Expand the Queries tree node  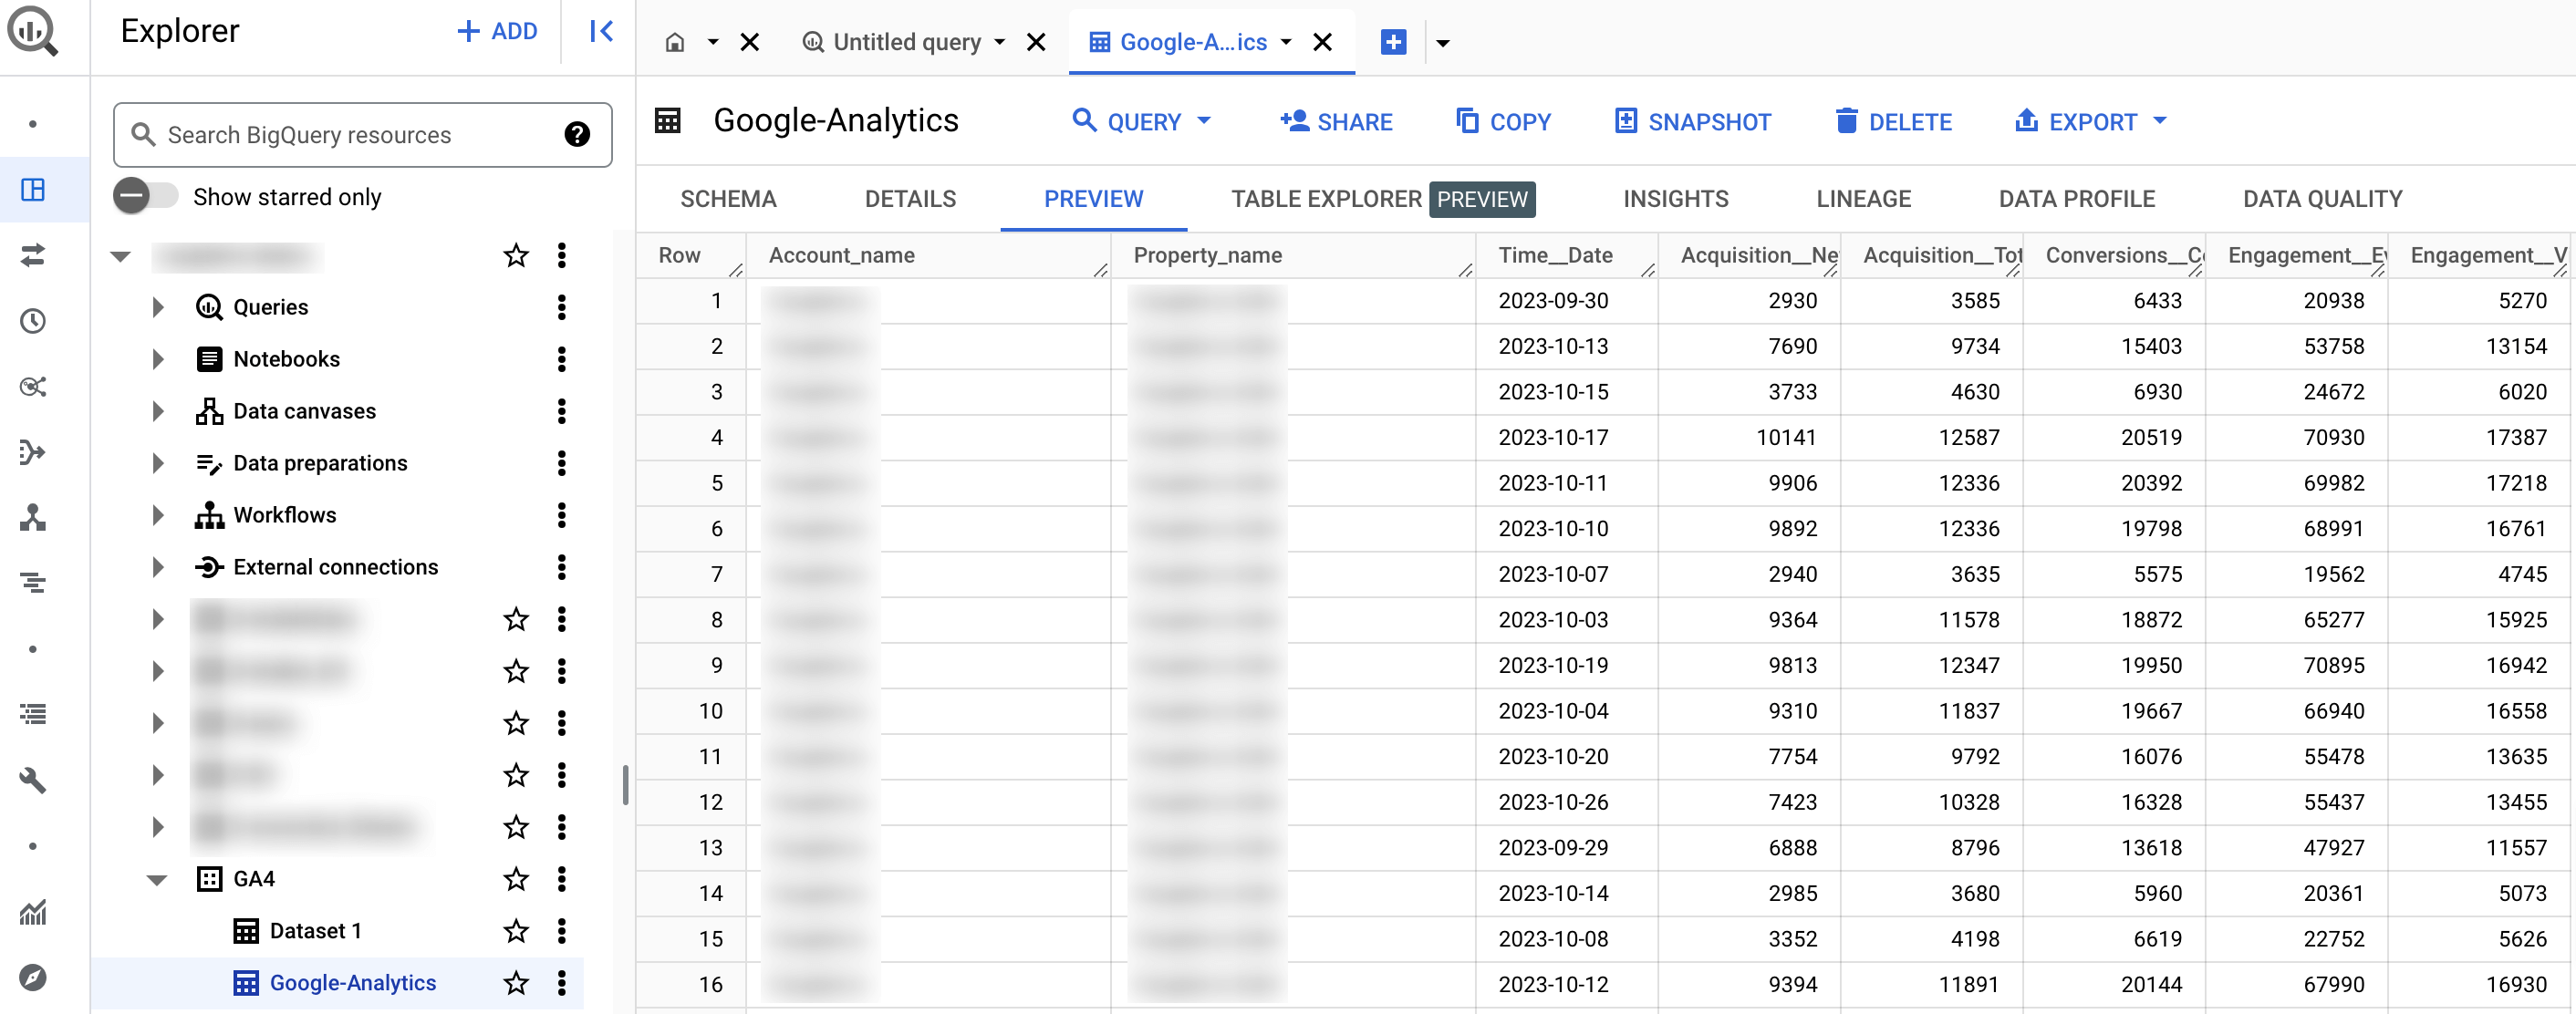158,307
